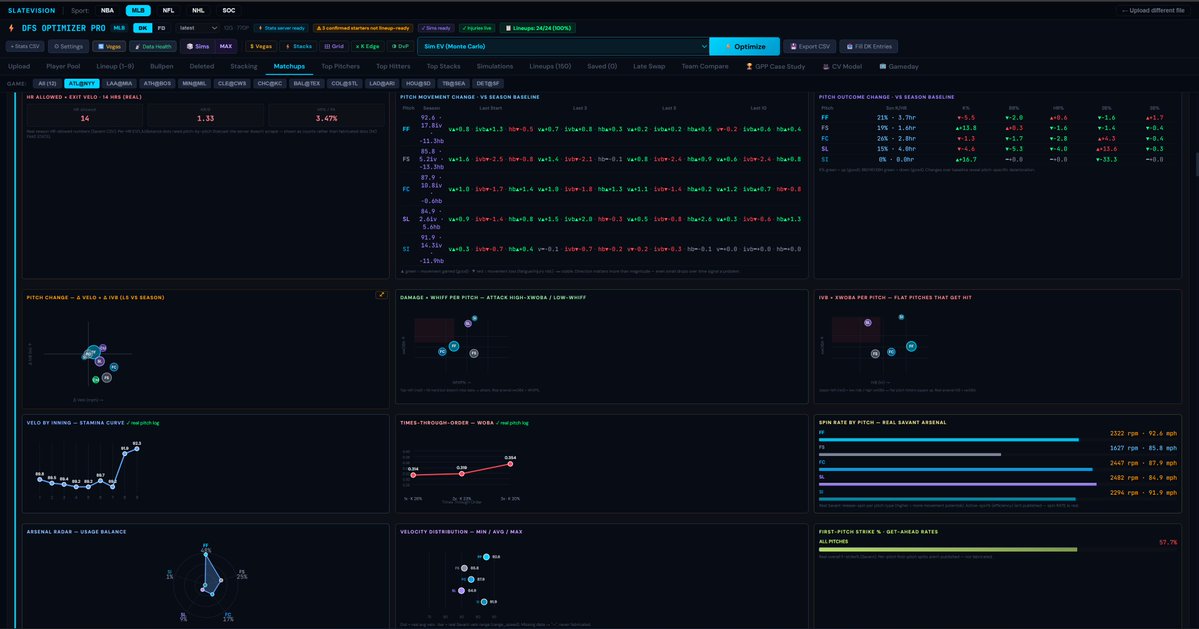The width and height of the screenshot is (1199, 629).
Task: Click the lightning bolt DFS Optimizer Pro logo
Action: click(x=11, y=28)
